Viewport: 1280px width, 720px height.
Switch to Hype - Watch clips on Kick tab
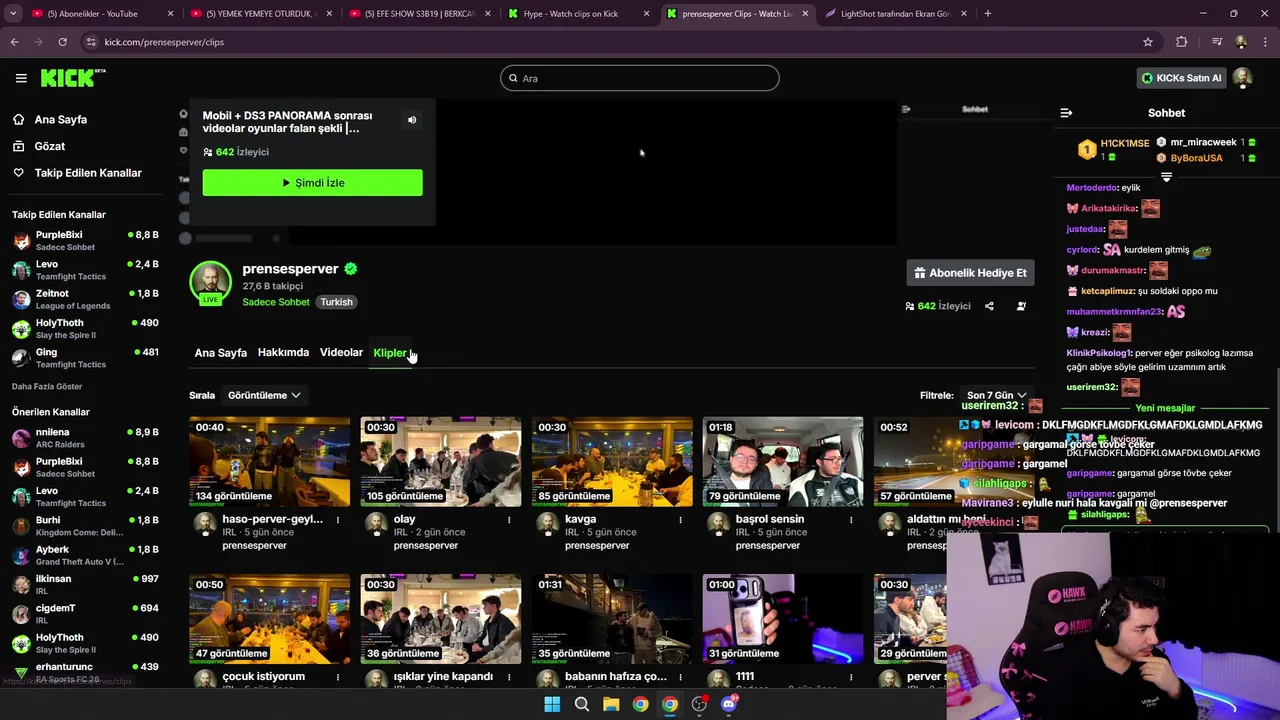coord(580,14)
